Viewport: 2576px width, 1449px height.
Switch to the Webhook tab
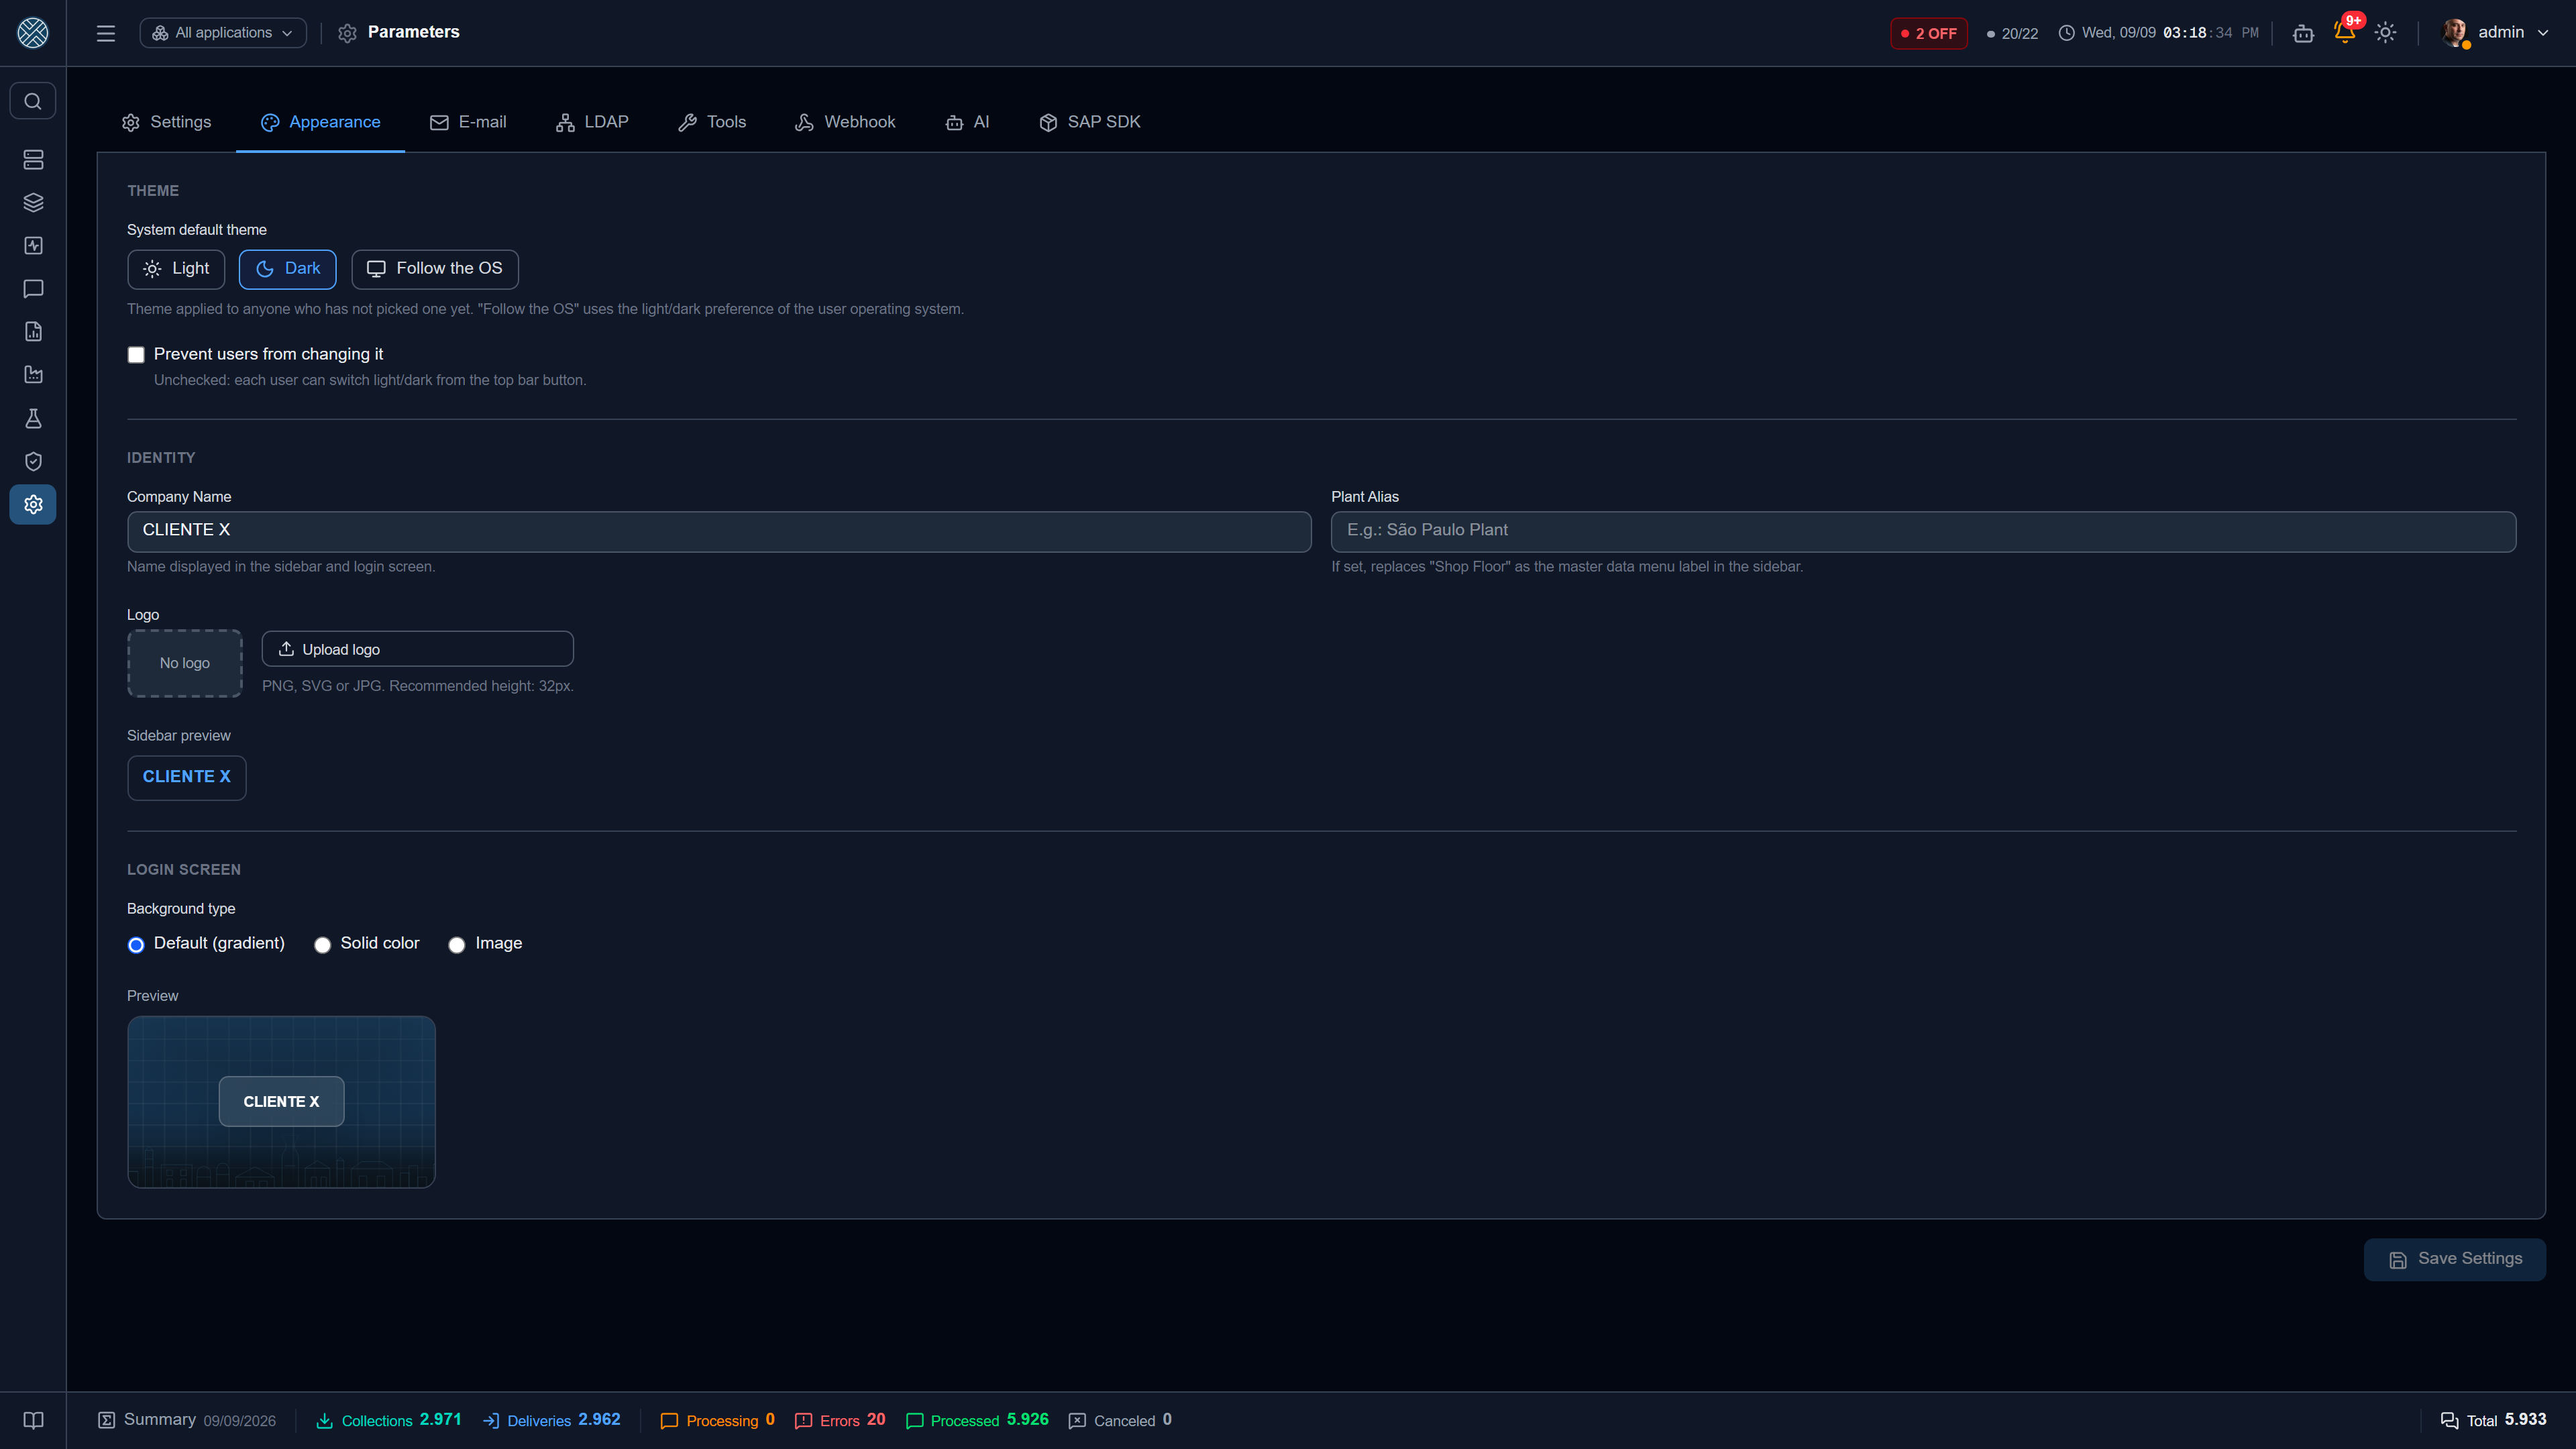(x=846, y=122)
